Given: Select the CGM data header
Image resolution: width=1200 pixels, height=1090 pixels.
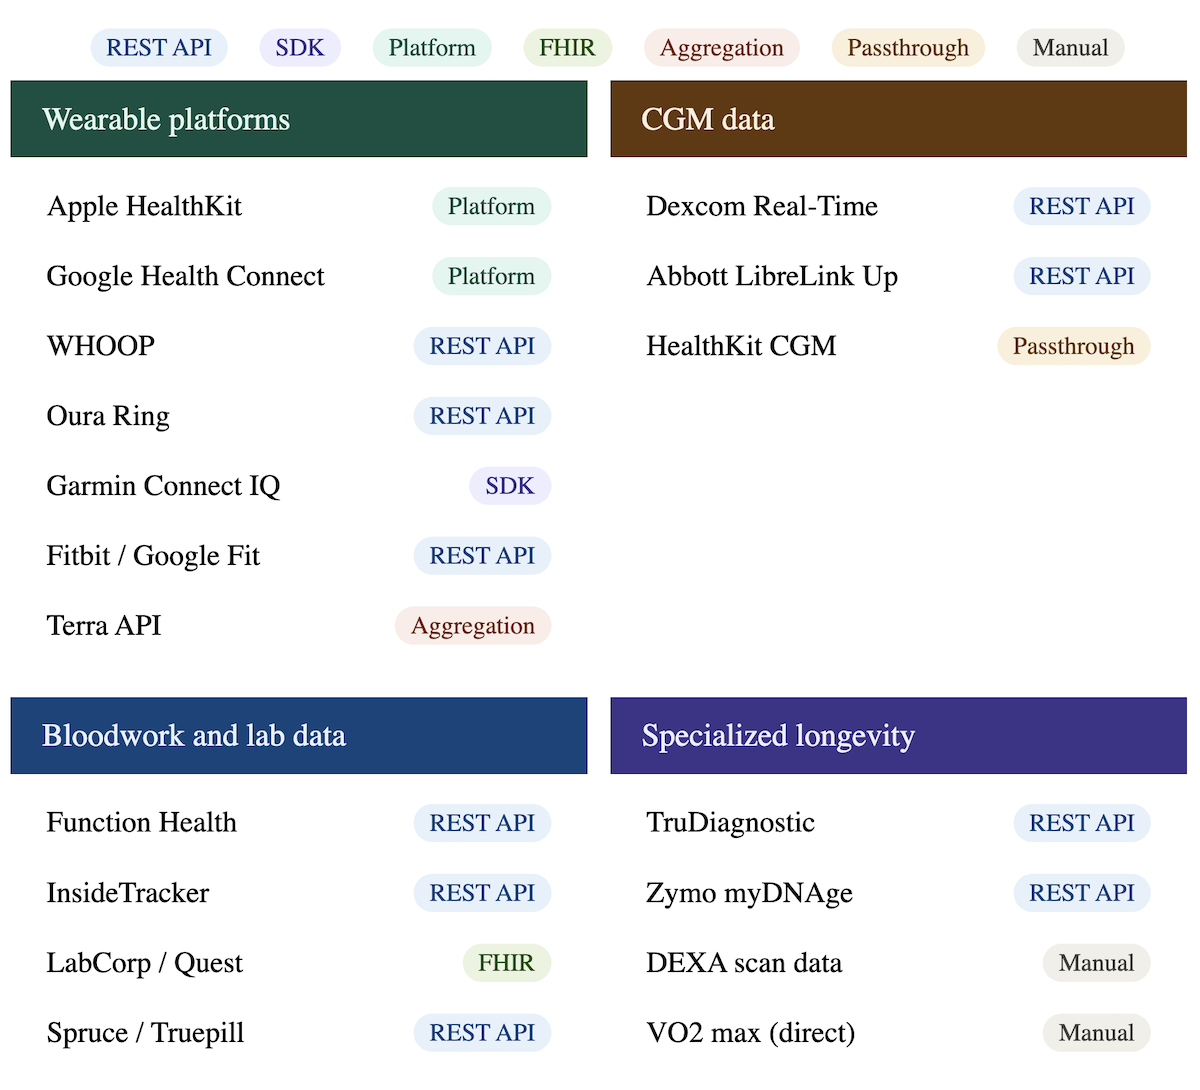Looking at the screenshot, I should tap(899, 119).
